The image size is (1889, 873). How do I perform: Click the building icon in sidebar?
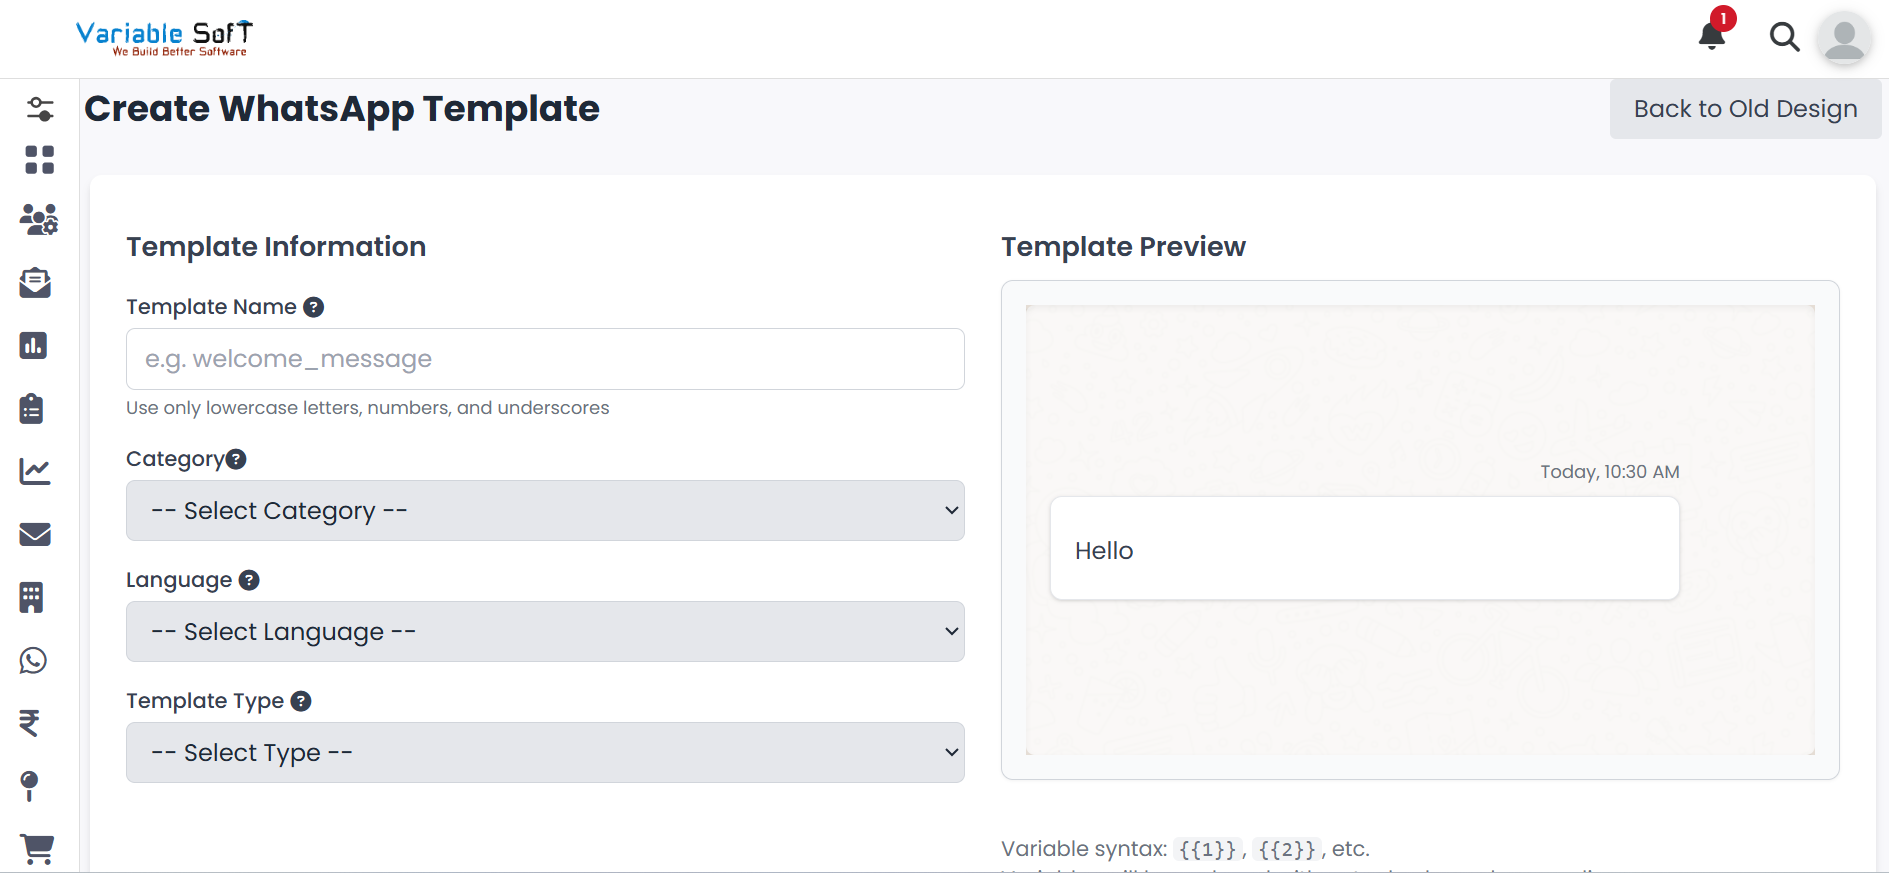(x=32, y=597)
